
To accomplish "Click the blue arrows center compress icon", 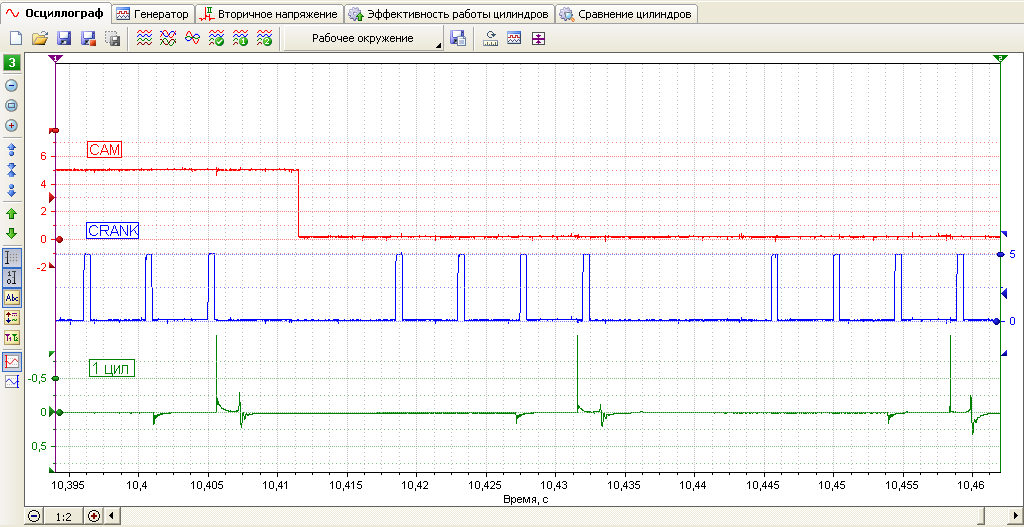I will 11,170.
